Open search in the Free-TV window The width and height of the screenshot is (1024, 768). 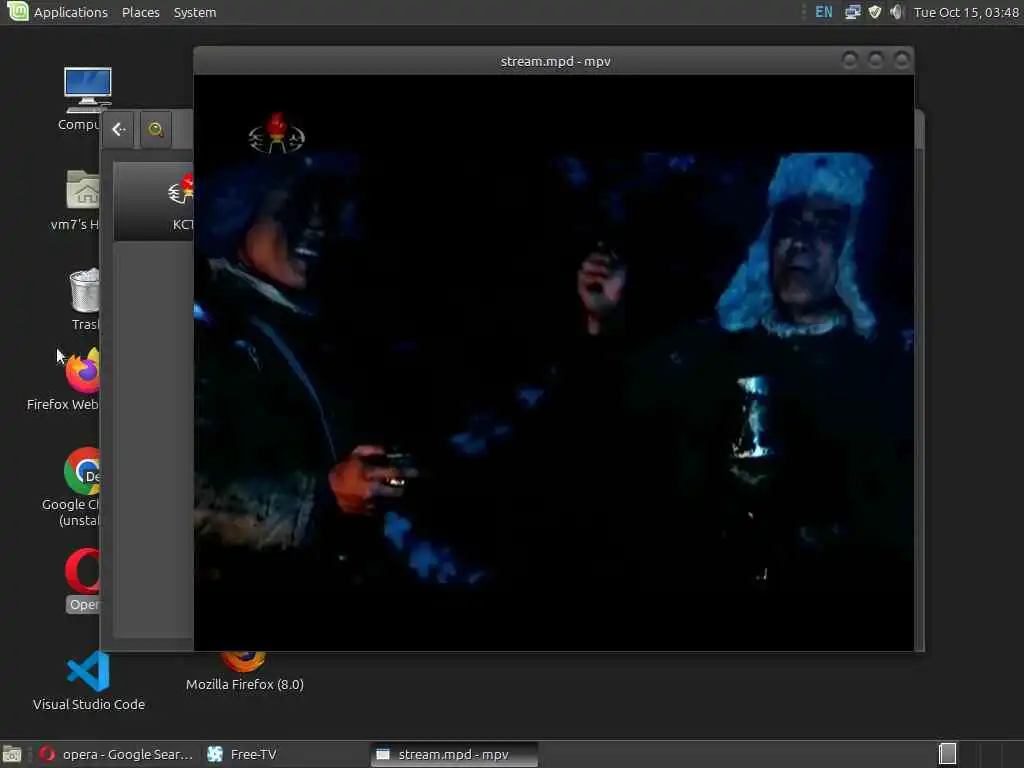[155, 129]
